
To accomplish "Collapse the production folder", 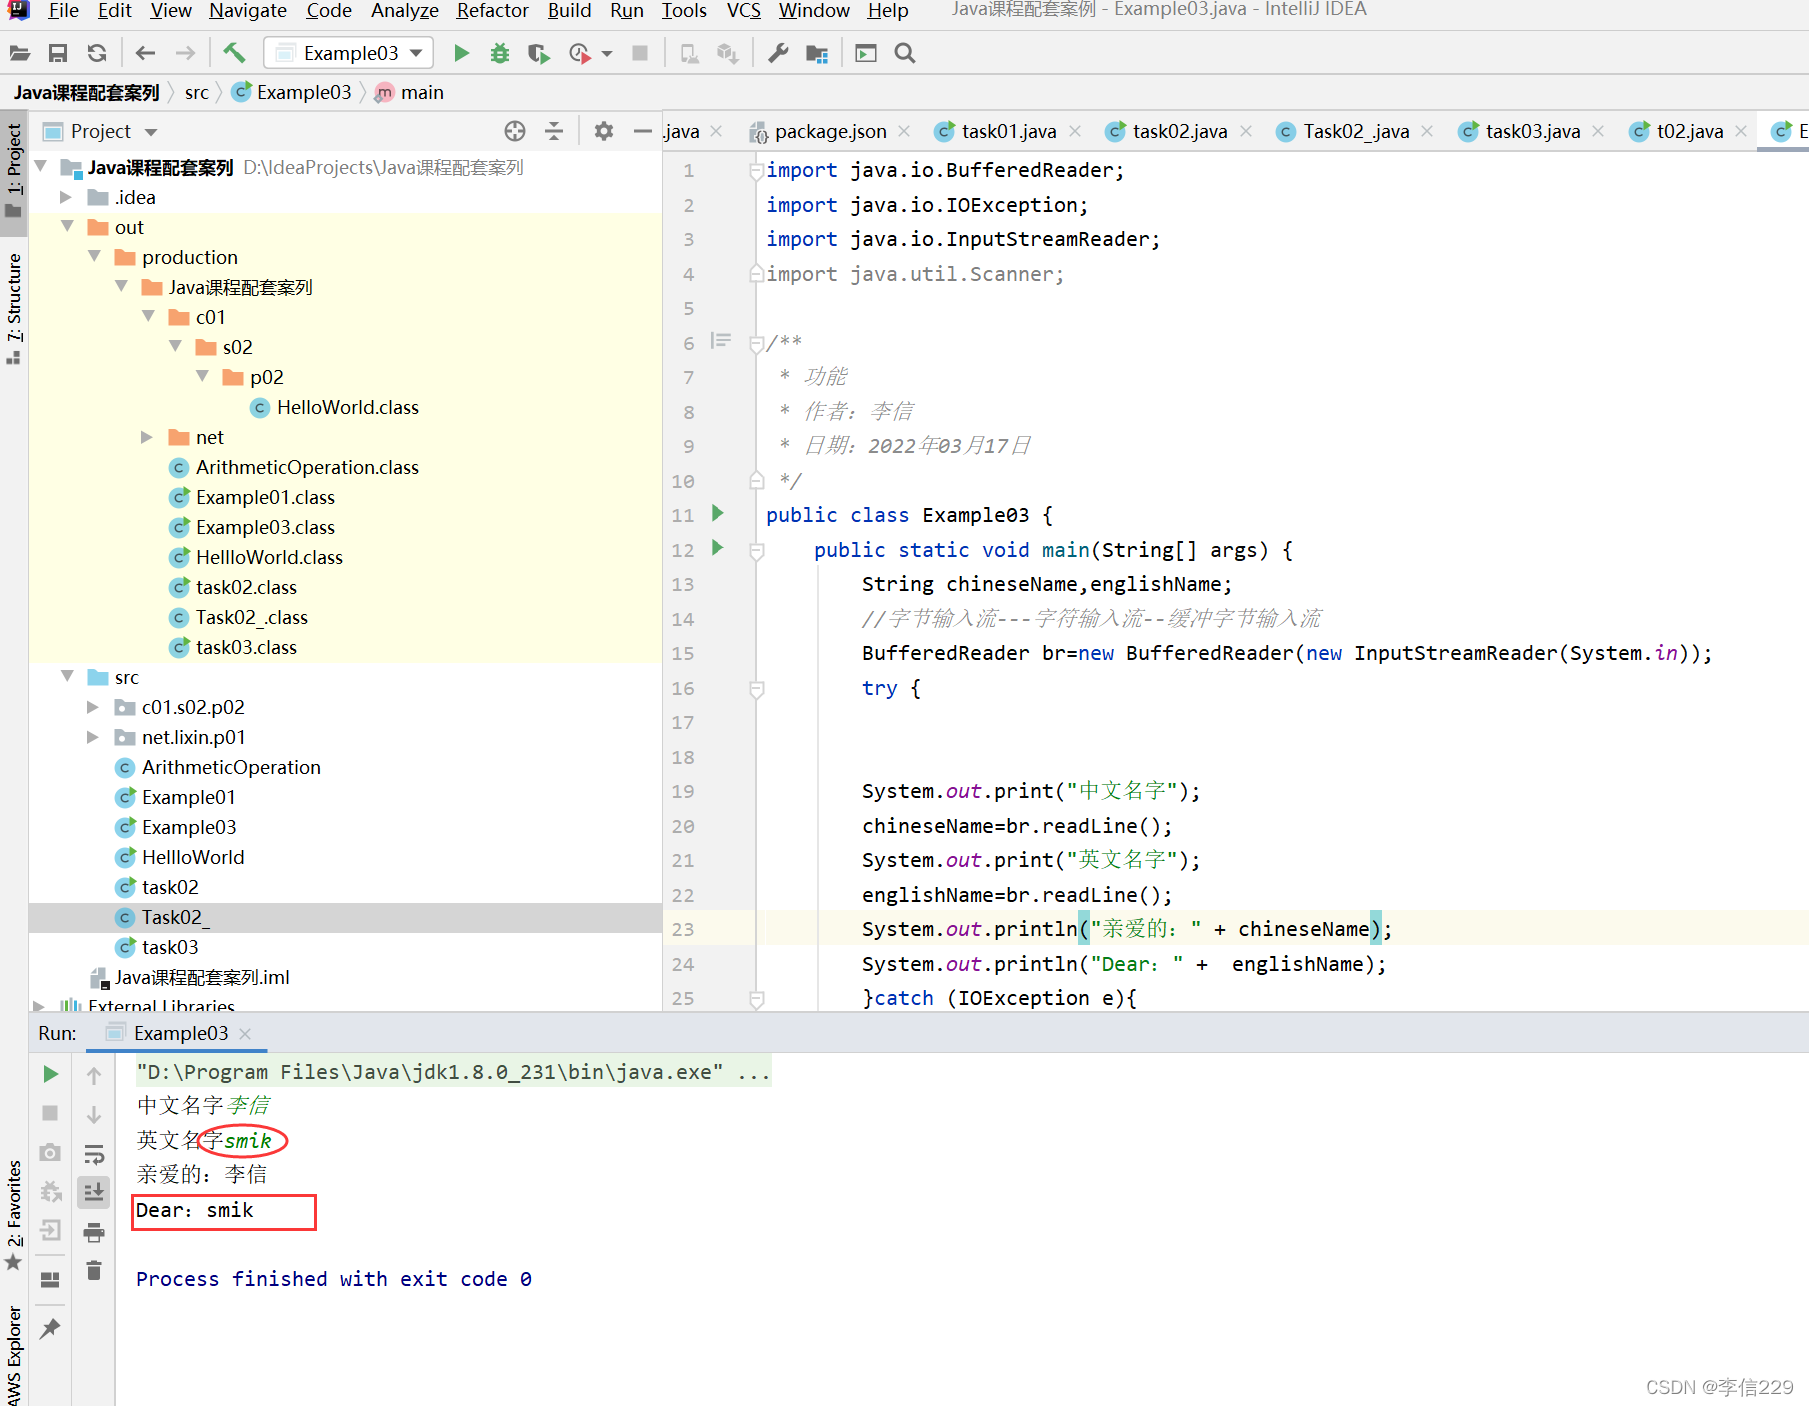I will pyautogui.click(x=94, y=256).
